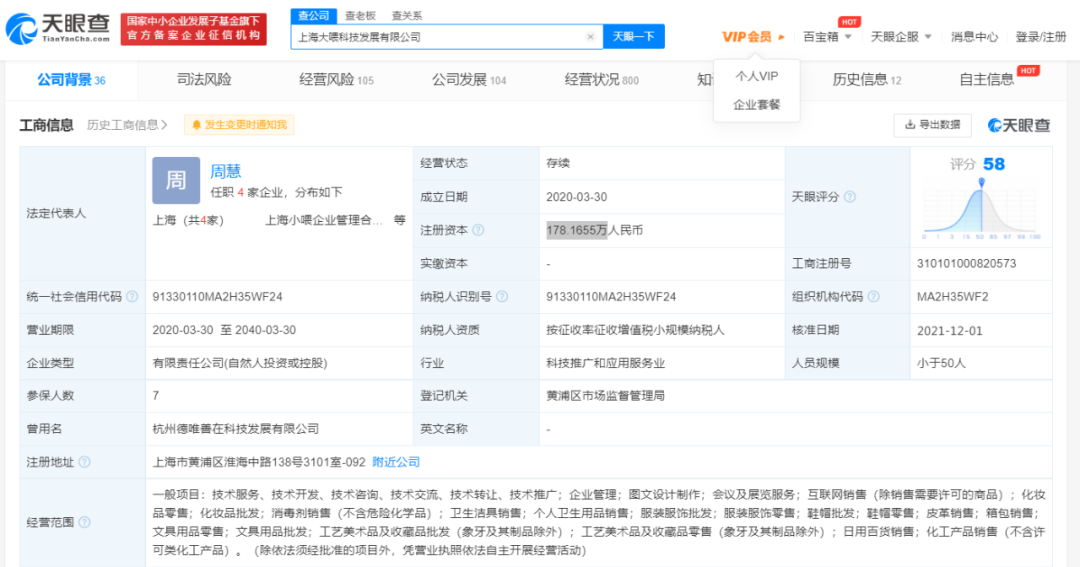Clear the search box with the X icon
This screenshot has width=1080, height=567.
click(590, 37)
